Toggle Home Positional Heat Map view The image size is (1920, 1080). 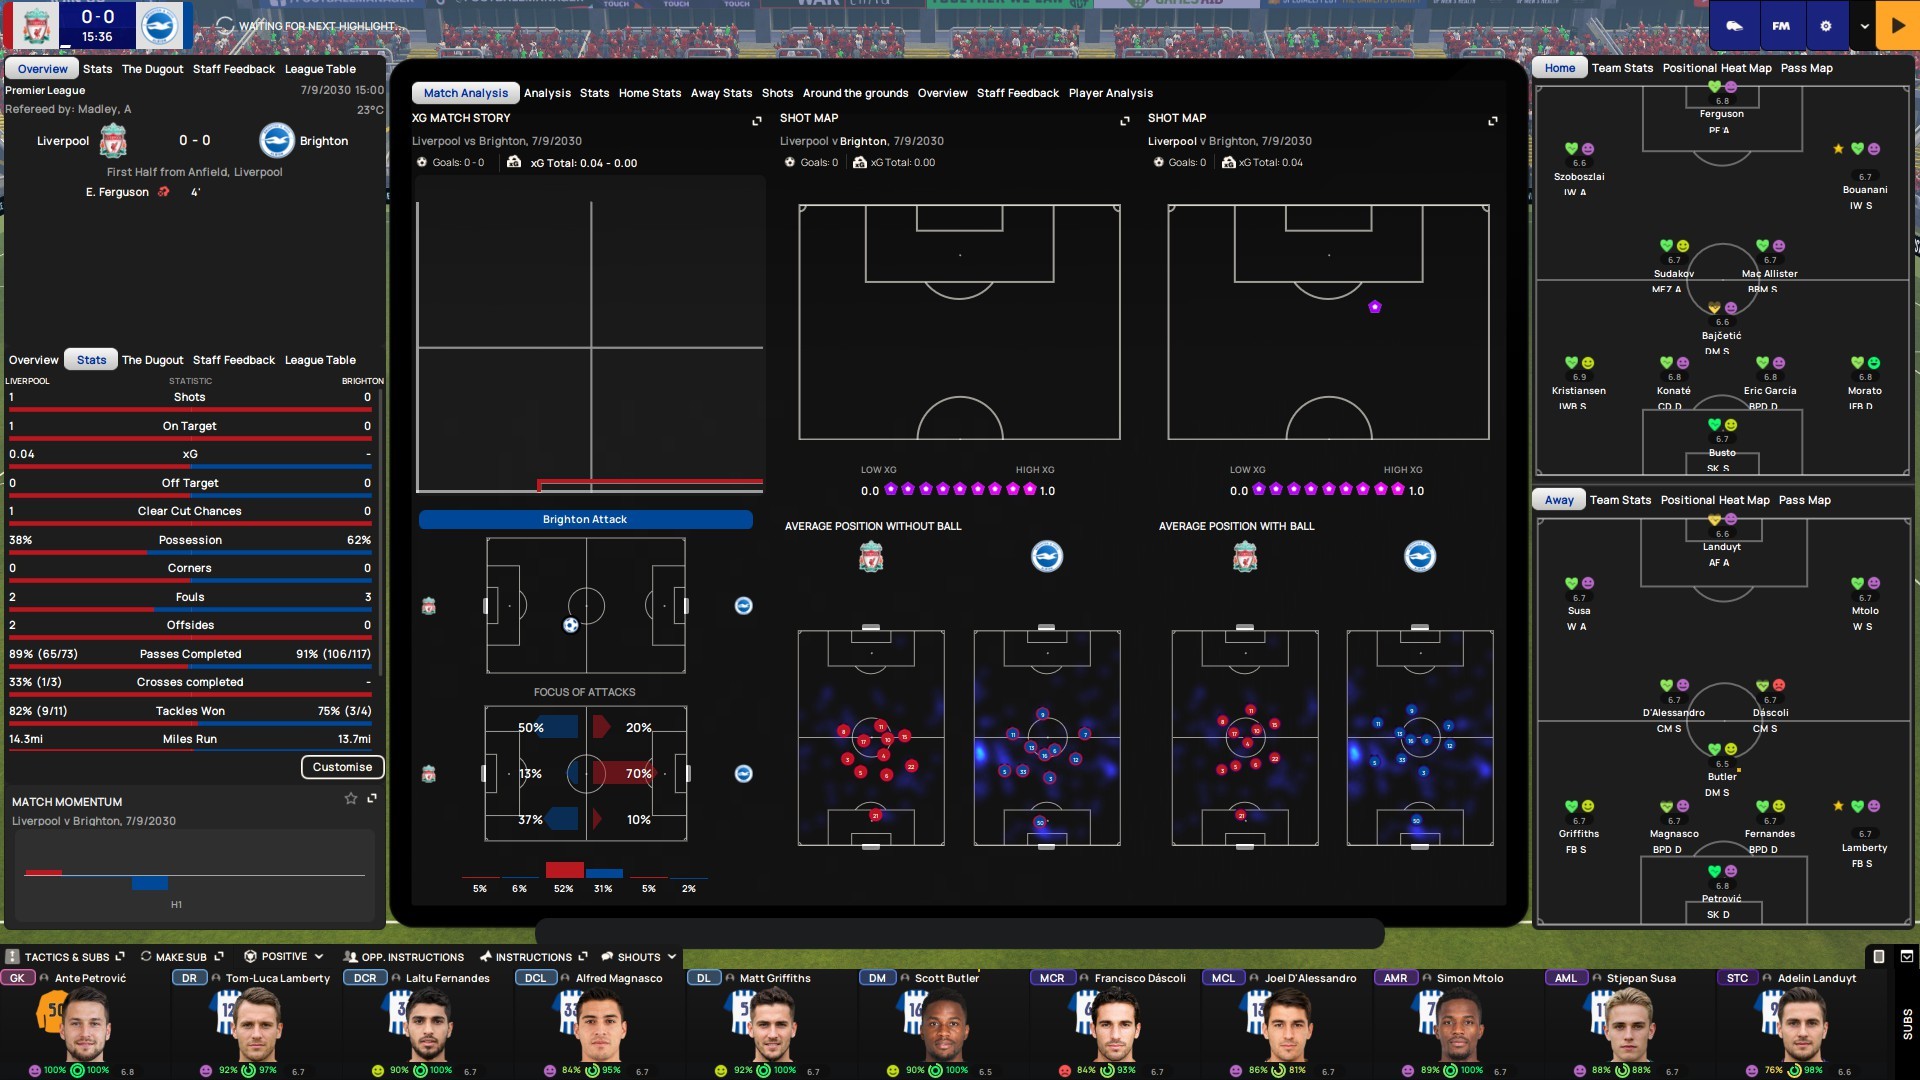coord(1716,68)
